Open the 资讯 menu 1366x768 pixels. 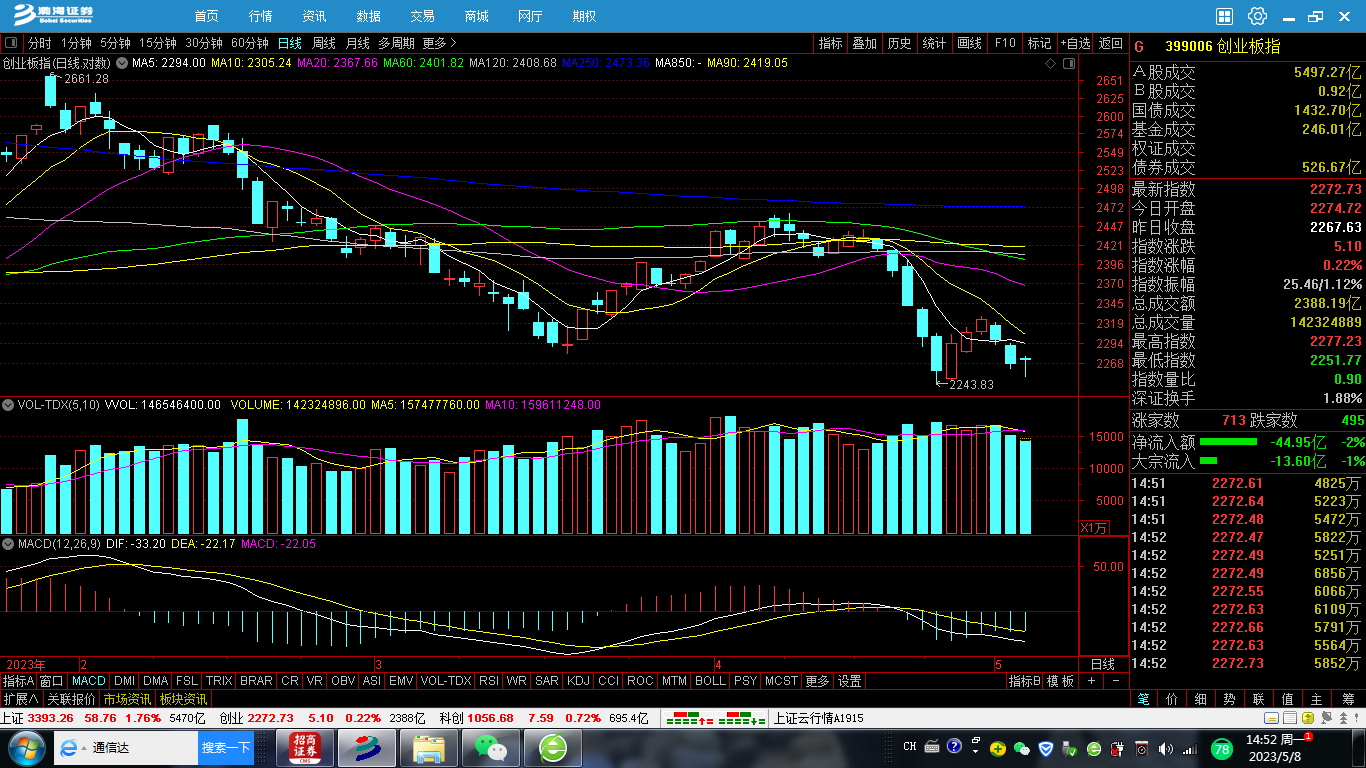pos(314,16)
